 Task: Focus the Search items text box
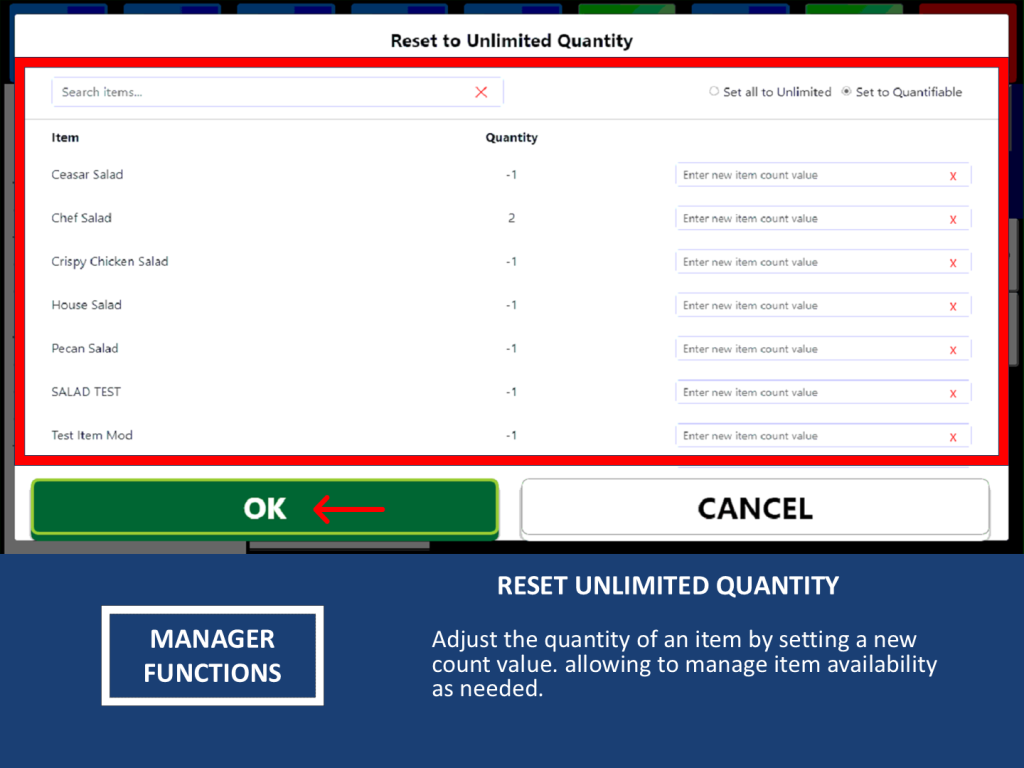click(x=260, y=92)
